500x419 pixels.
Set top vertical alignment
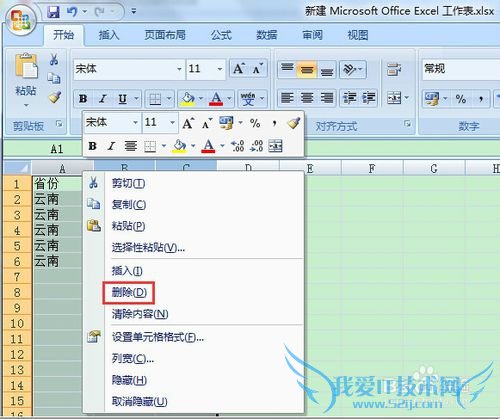[287, 69]
